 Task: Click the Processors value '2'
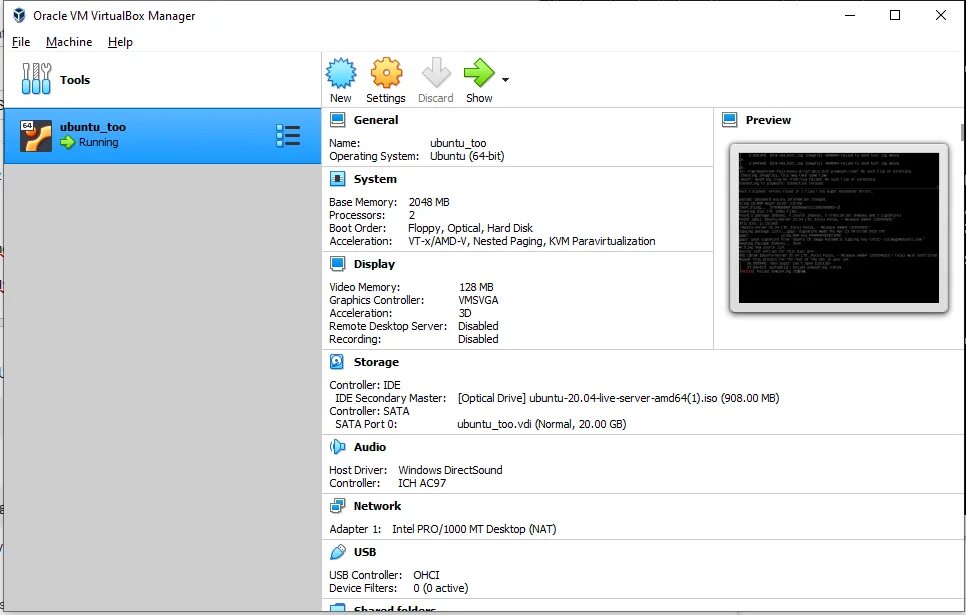[x=412, y=215]
